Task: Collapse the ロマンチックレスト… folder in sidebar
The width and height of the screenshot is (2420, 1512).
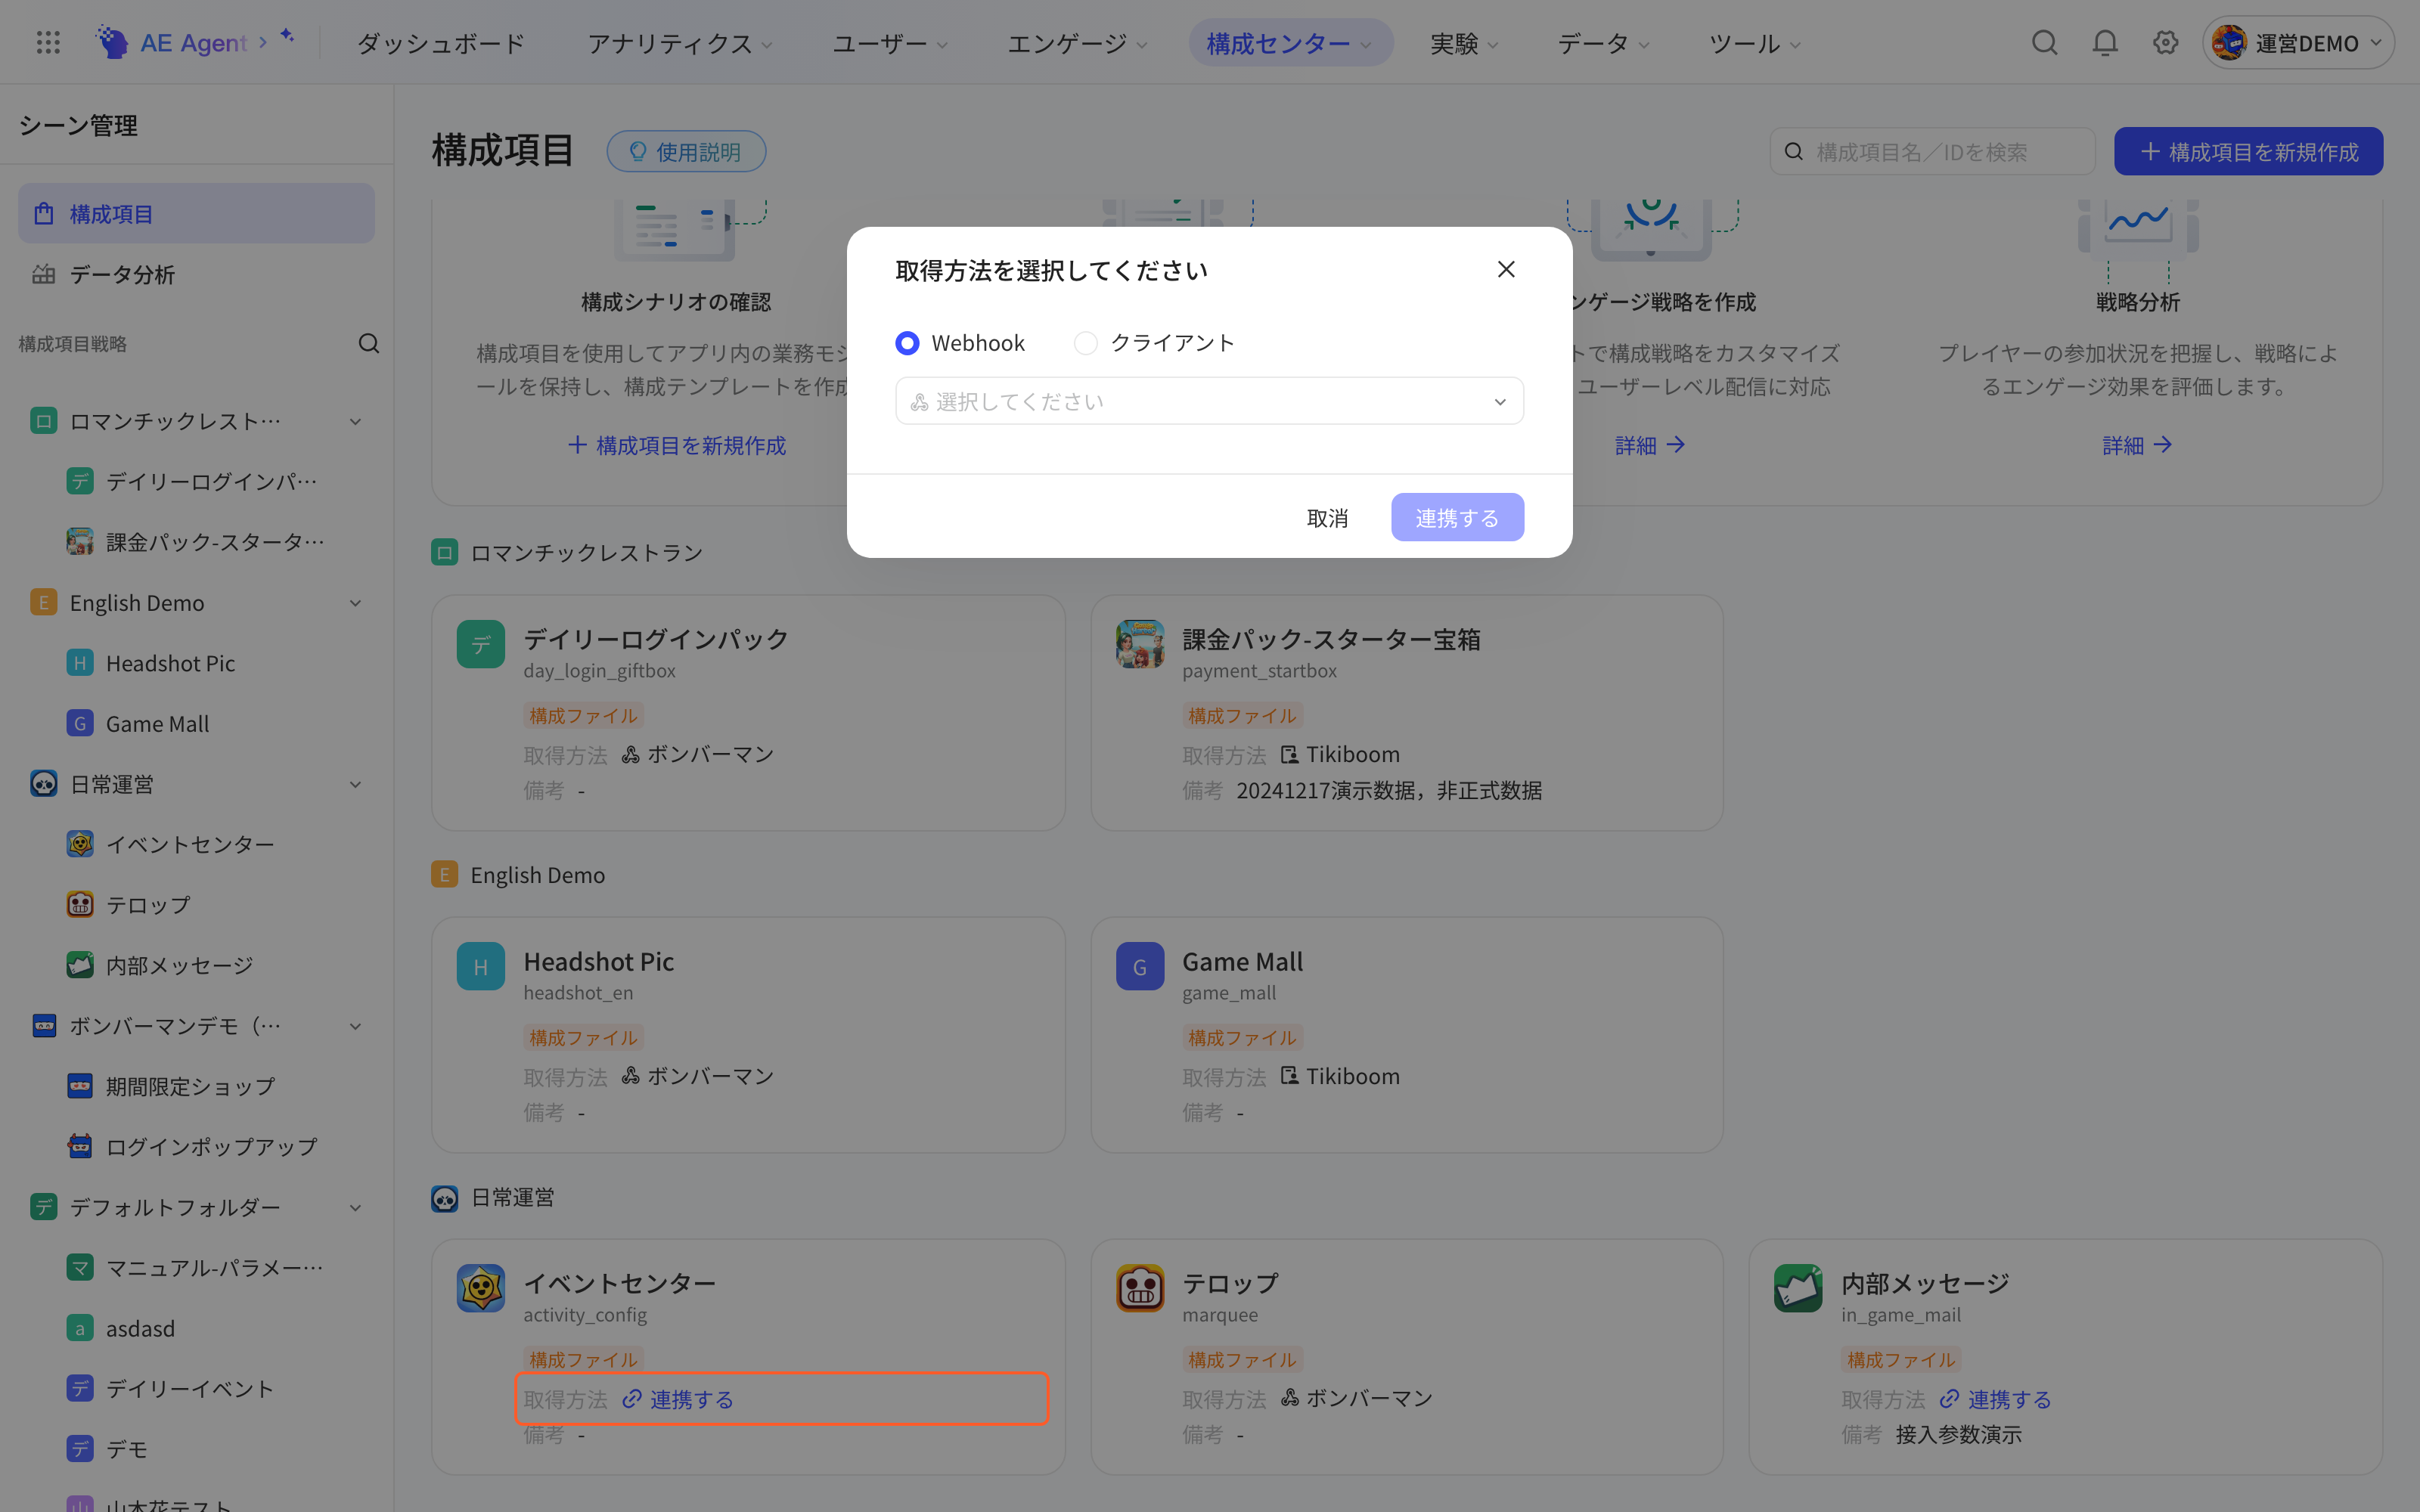Action: point(355,422)
